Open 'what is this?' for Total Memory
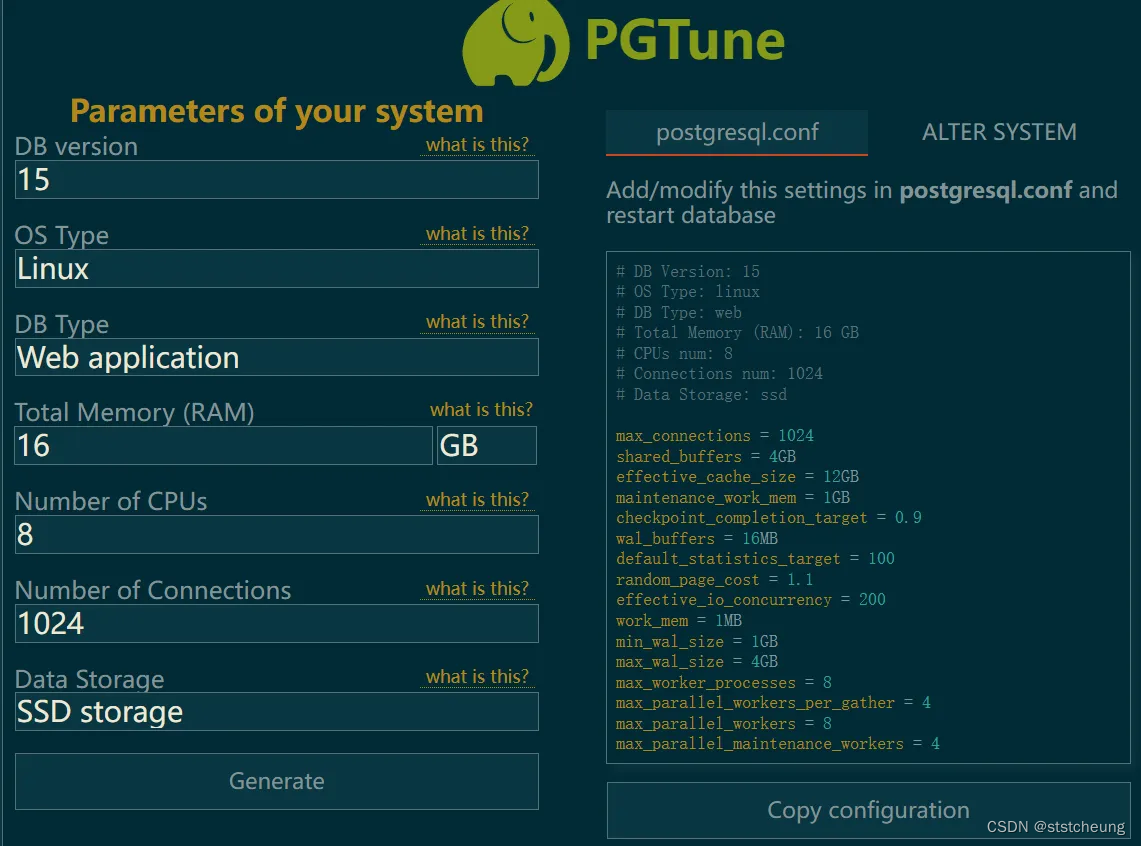Image resolution: width=1141 pixels, height=846 pixels. [x=481, y=410]
